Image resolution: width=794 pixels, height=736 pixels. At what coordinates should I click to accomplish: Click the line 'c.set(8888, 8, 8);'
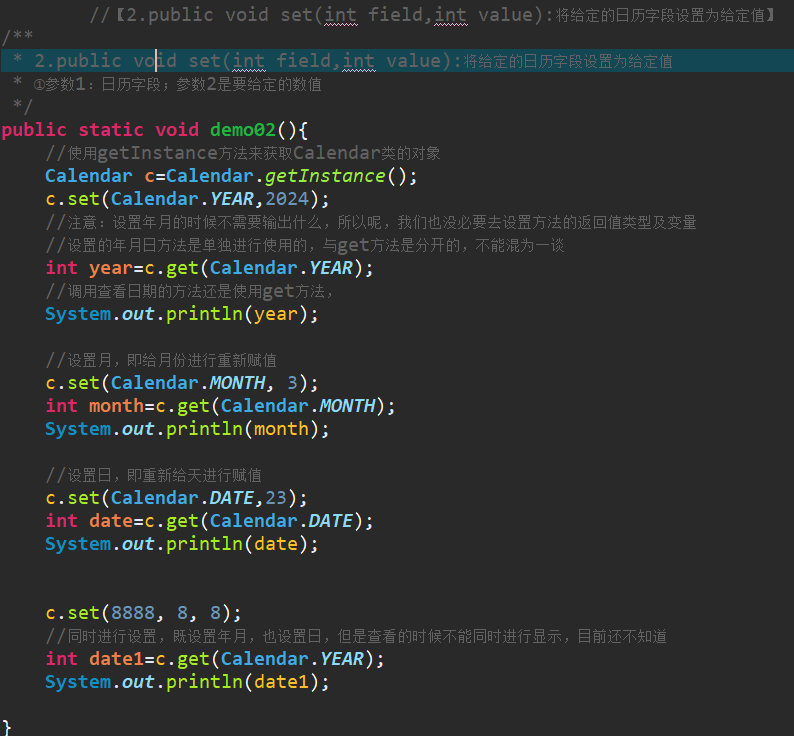coord(143,613)
